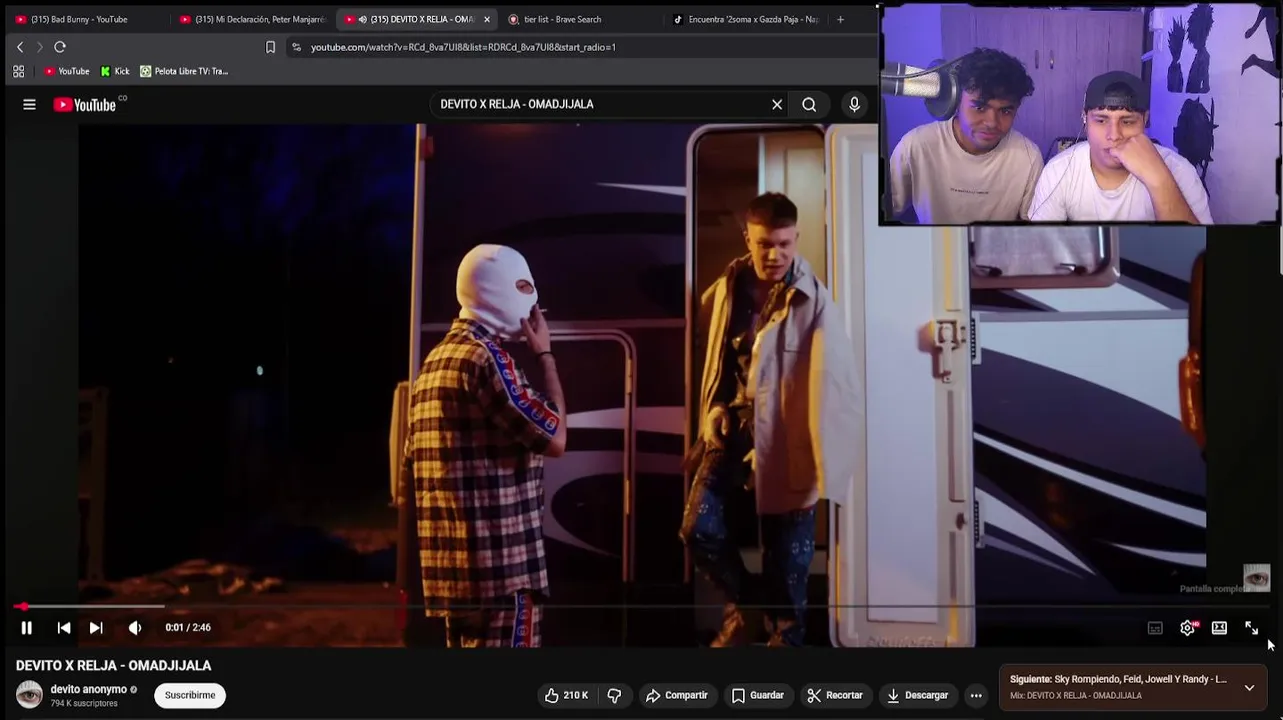Open the Kick bookmark

pyautogui.click(x=115, y=71)
